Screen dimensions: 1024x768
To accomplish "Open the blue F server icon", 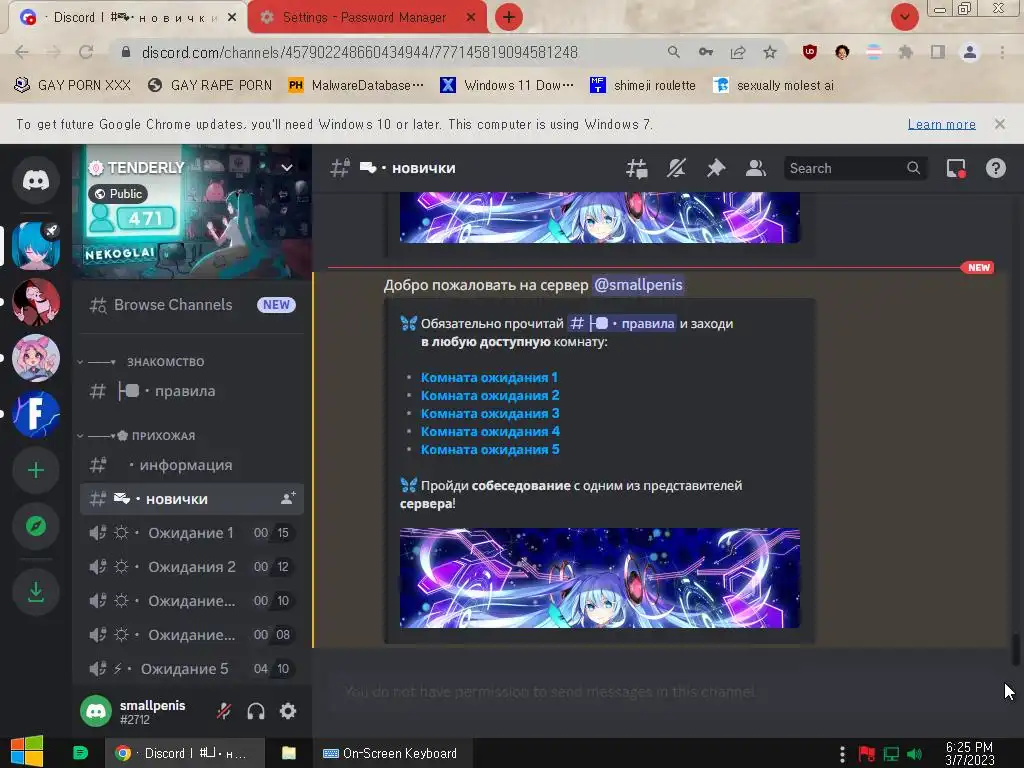I will [36, 414].
